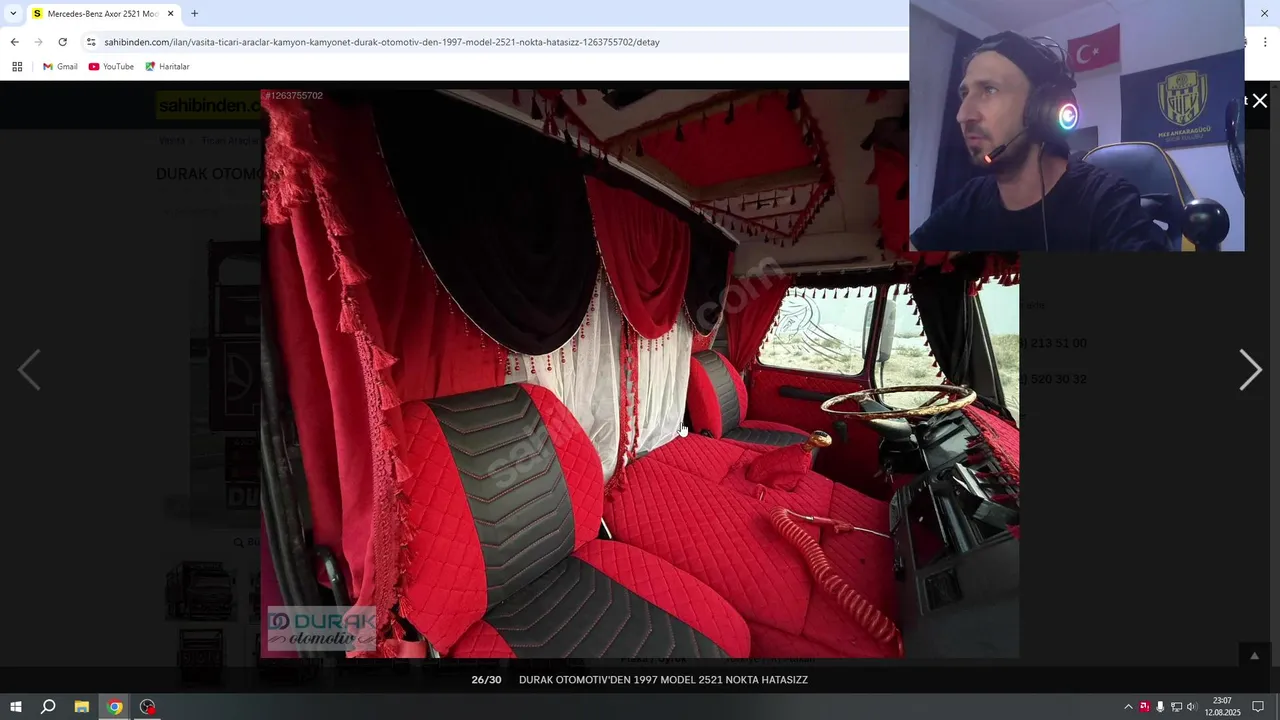Go to the next photo arrow
Screen dimensions: 1280x720
pyautogui.click(x=1250, y=370)
